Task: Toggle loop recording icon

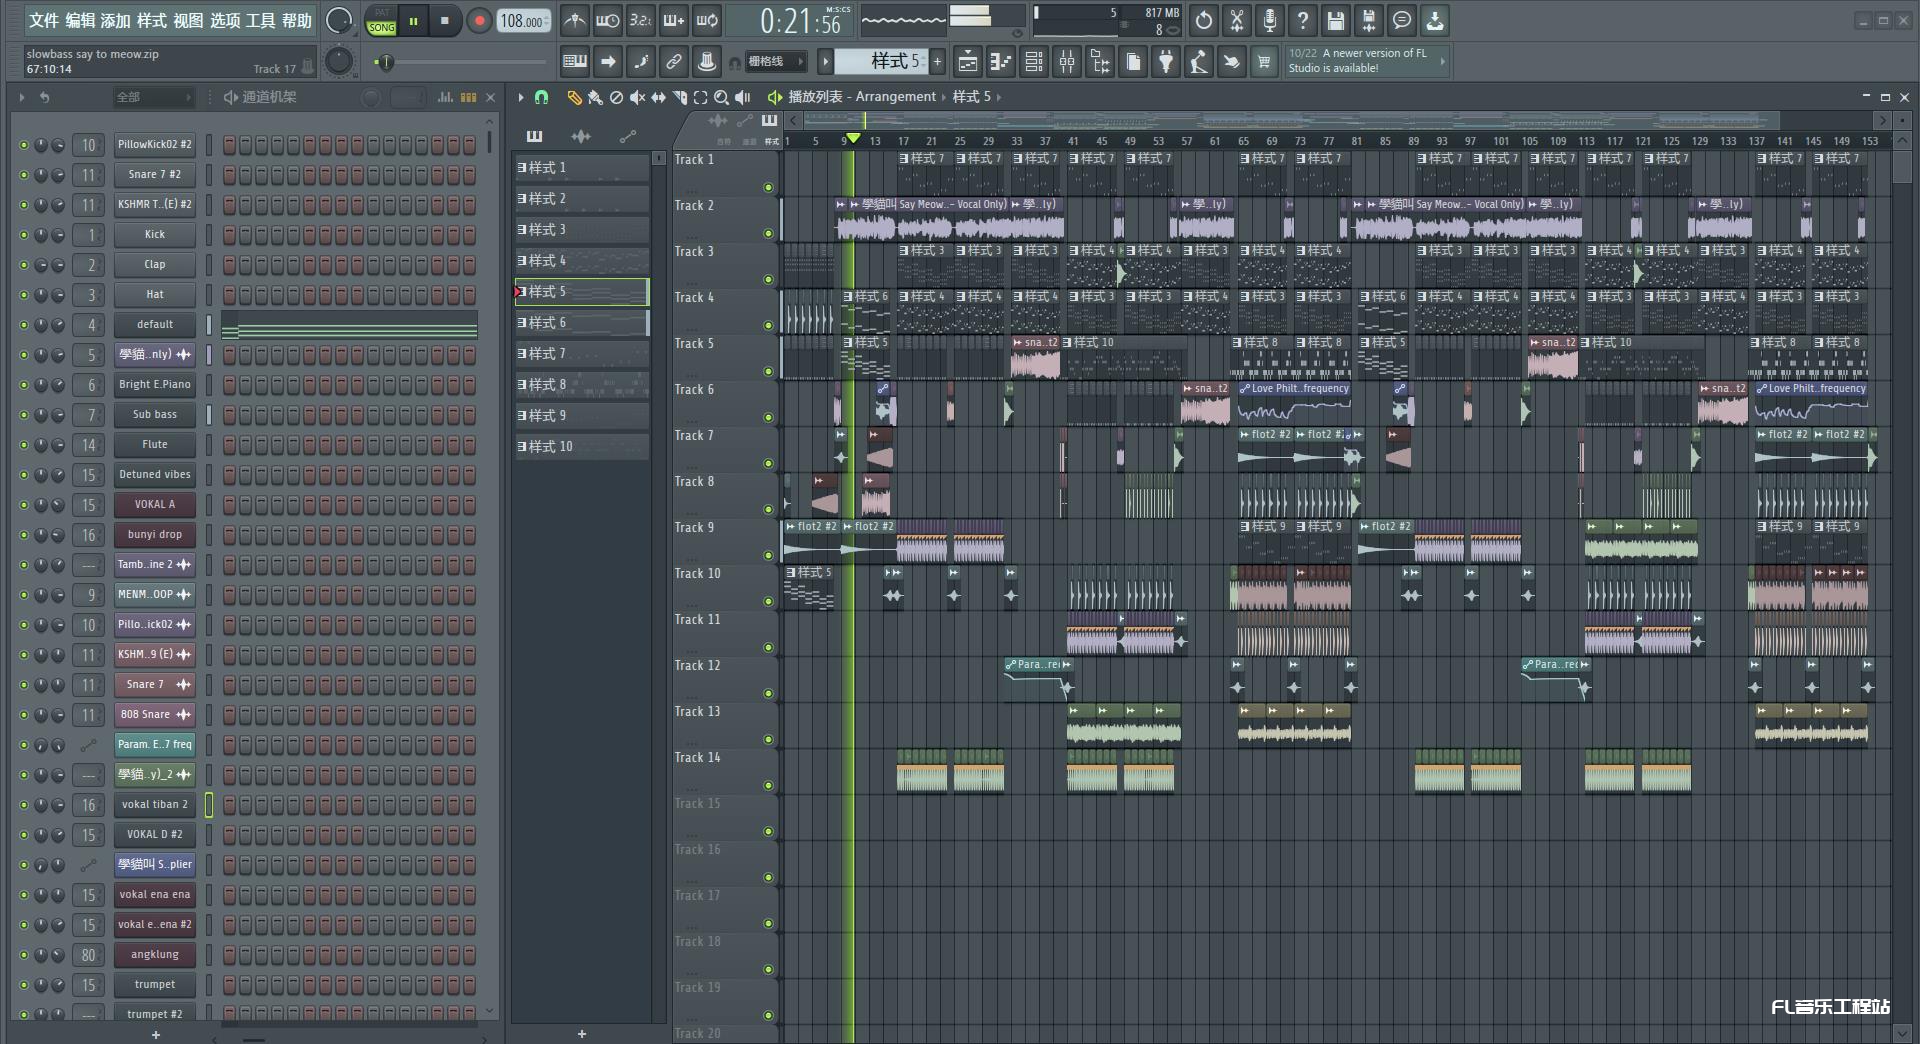Action: [707, 20]
